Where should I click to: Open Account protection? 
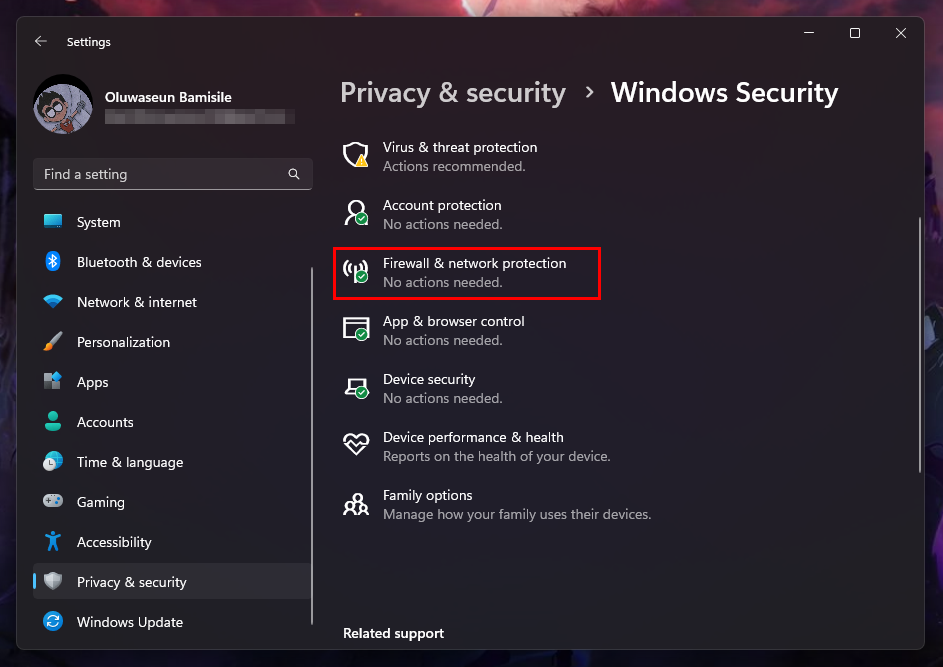442,214
